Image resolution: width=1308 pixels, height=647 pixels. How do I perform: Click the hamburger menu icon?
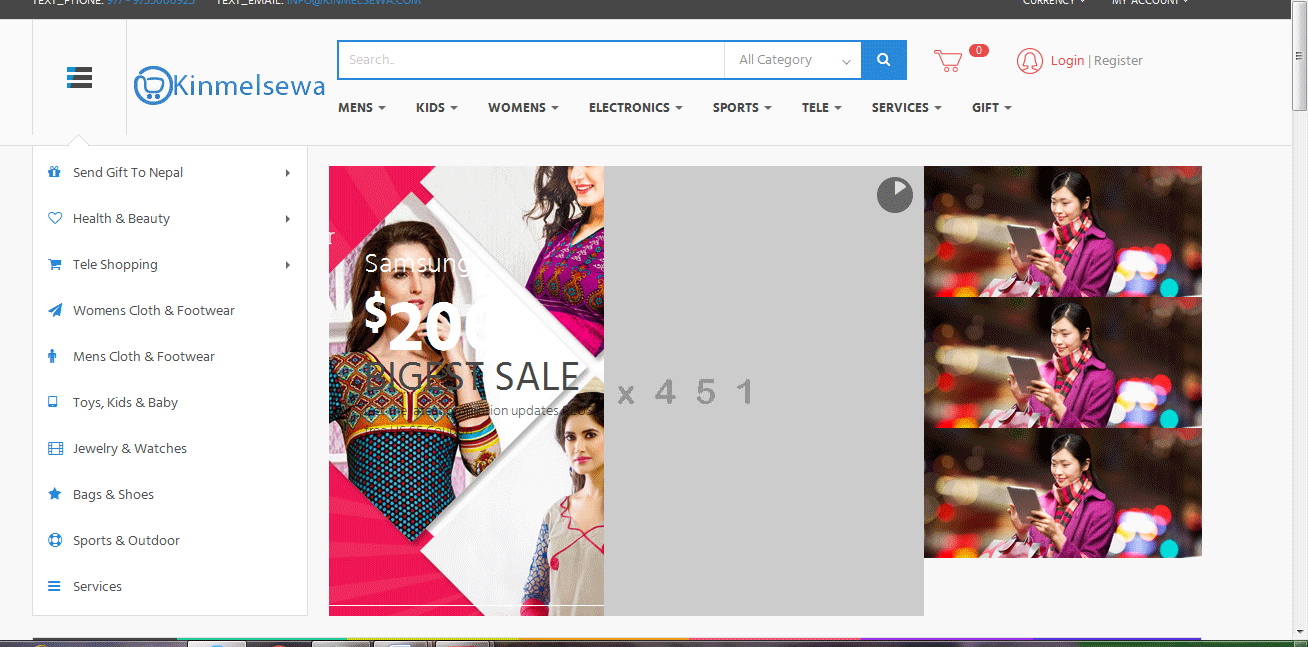pos(80,77)
